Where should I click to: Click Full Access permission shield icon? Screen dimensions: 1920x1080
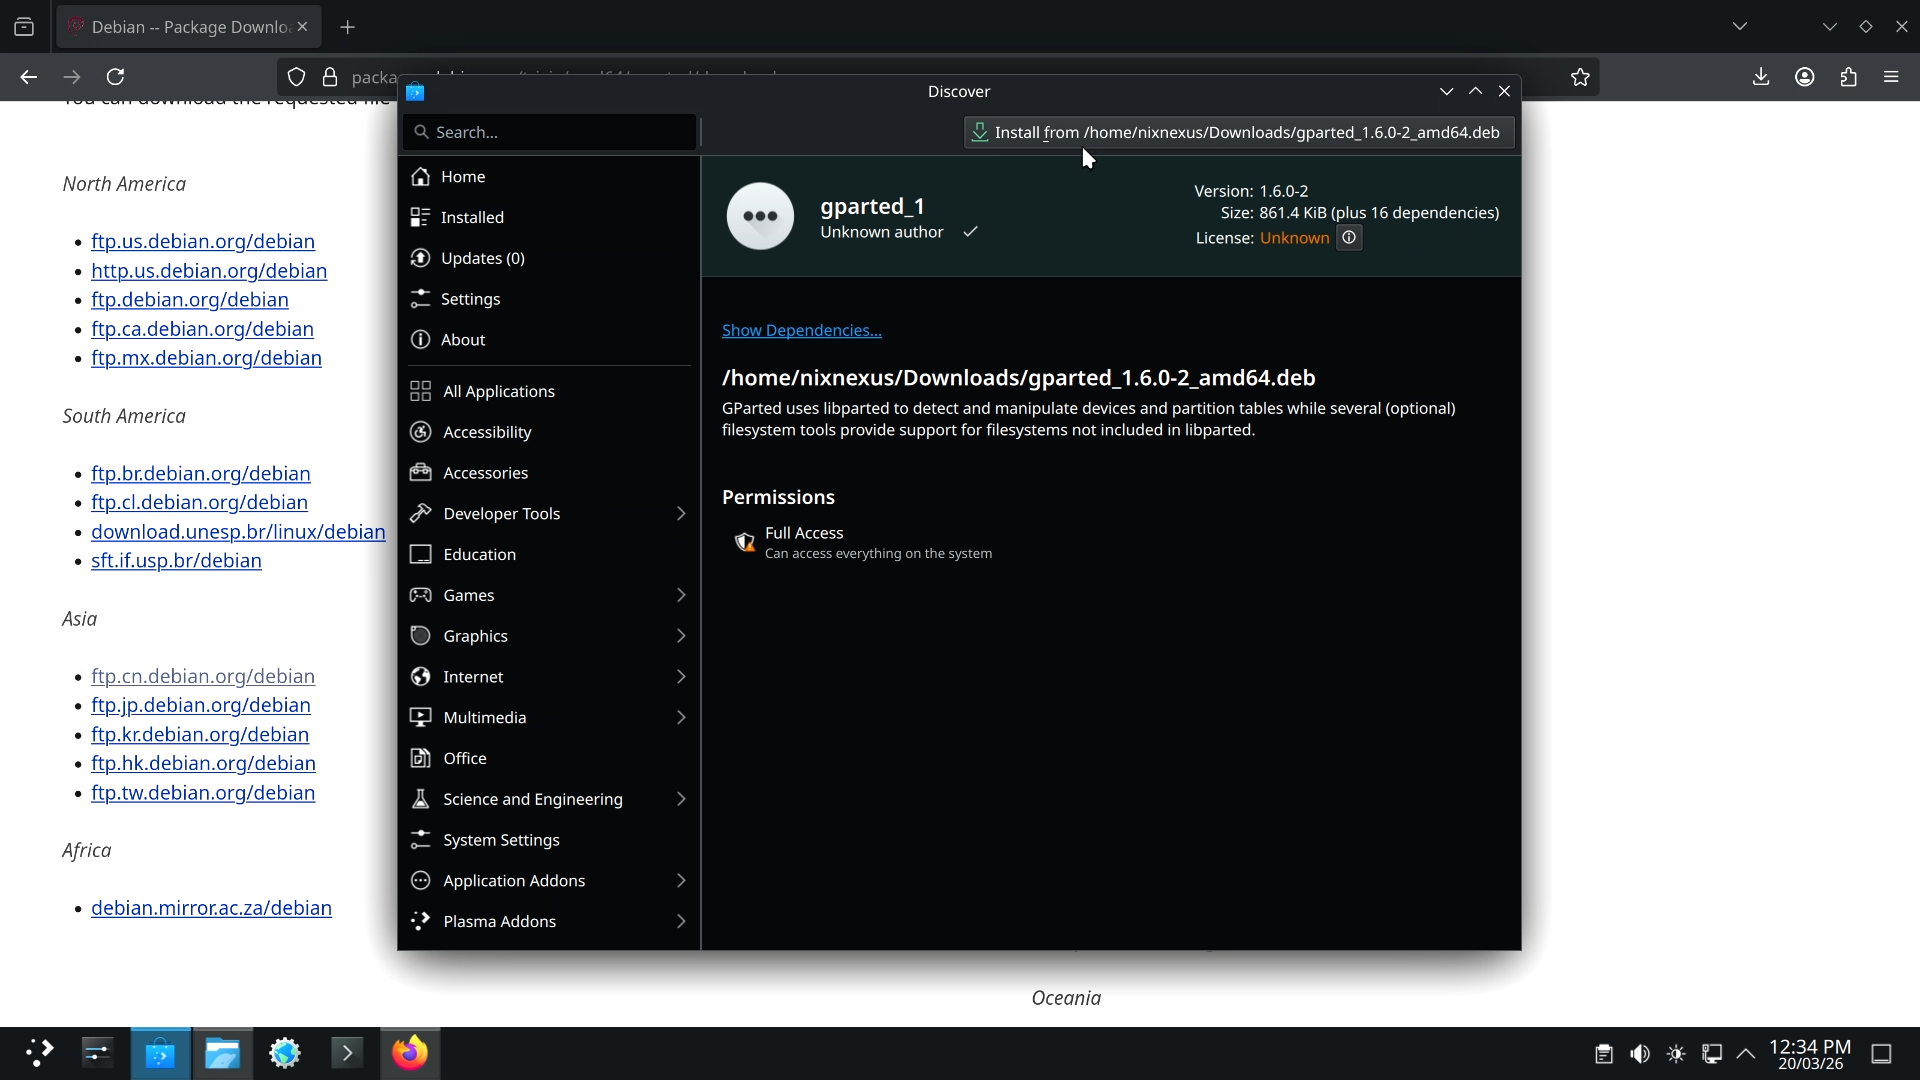[744, 542]
